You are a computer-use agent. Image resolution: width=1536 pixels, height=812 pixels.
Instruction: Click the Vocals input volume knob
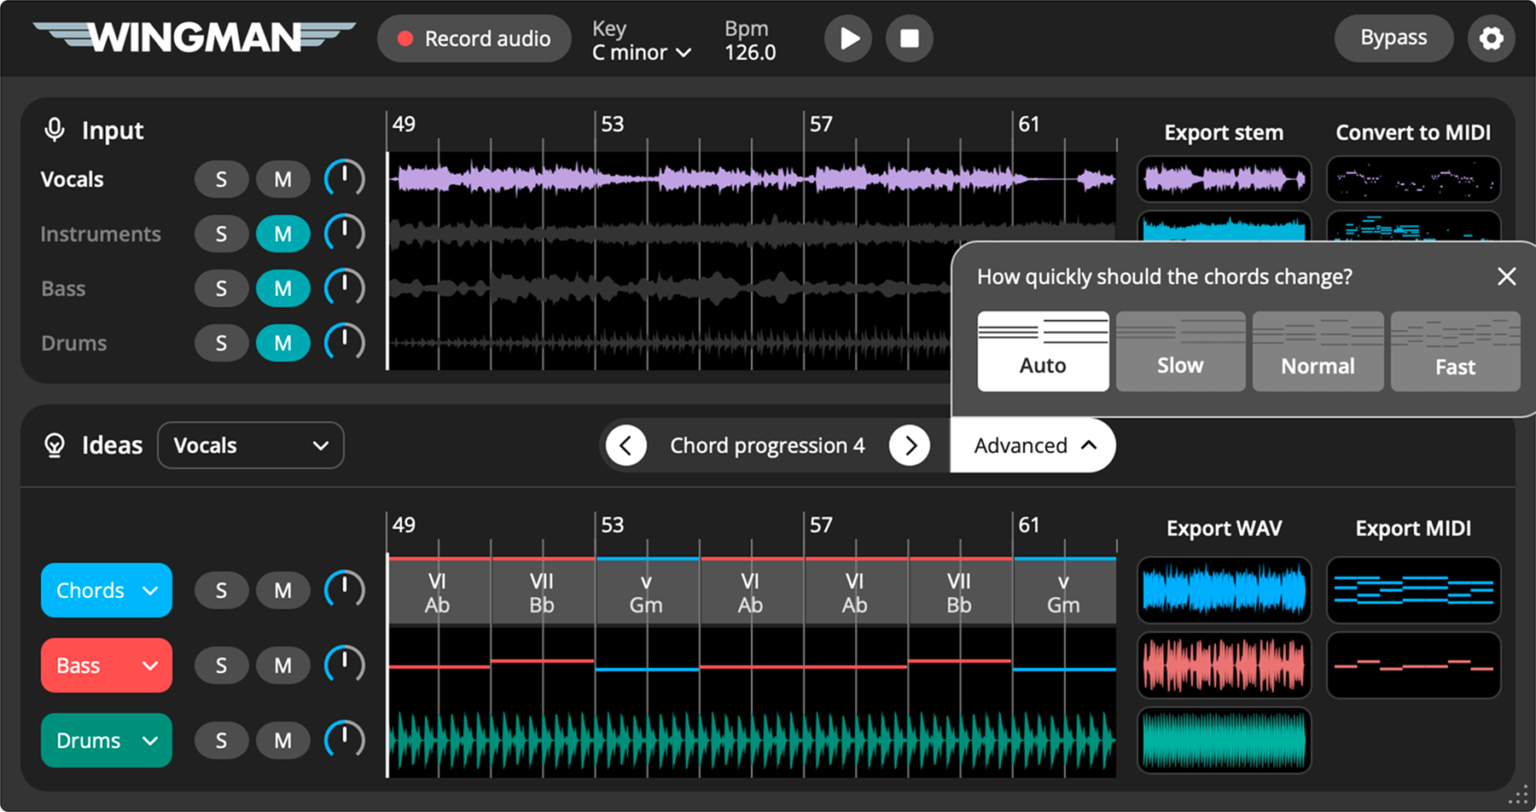coord(344,179)
